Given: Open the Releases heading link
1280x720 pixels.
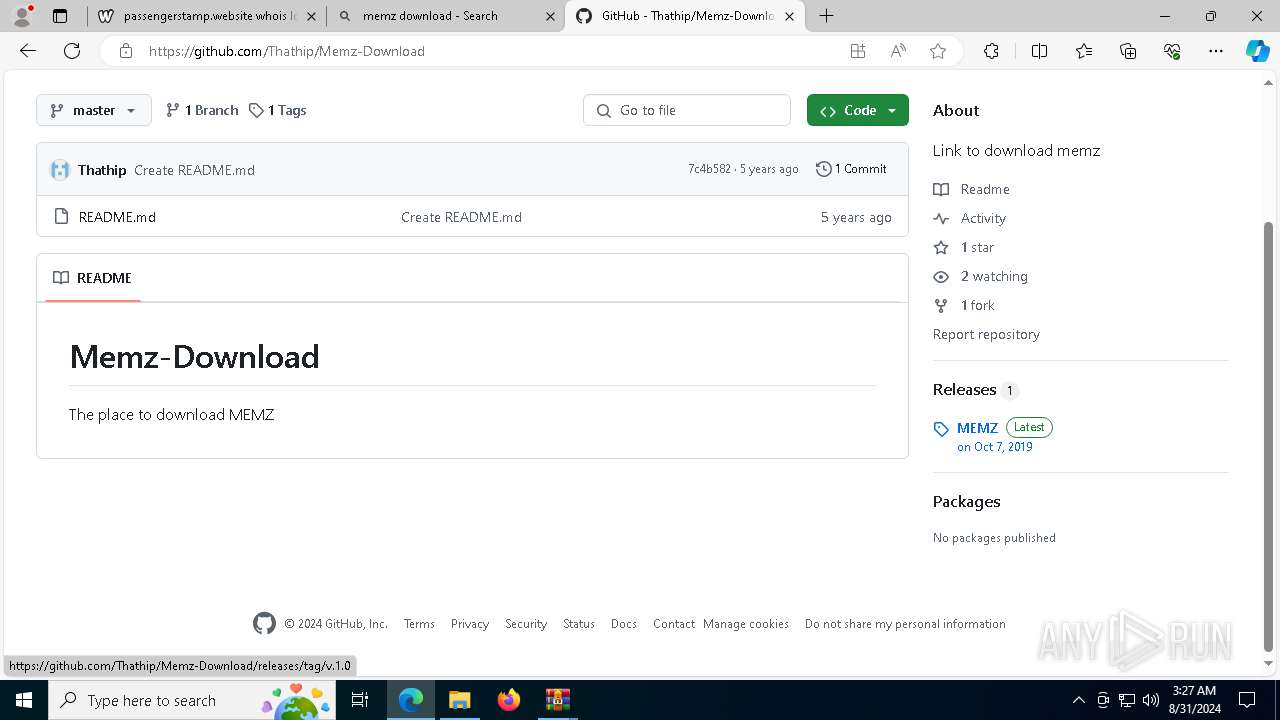Looking at the screenshot, I should pos(975,390).
